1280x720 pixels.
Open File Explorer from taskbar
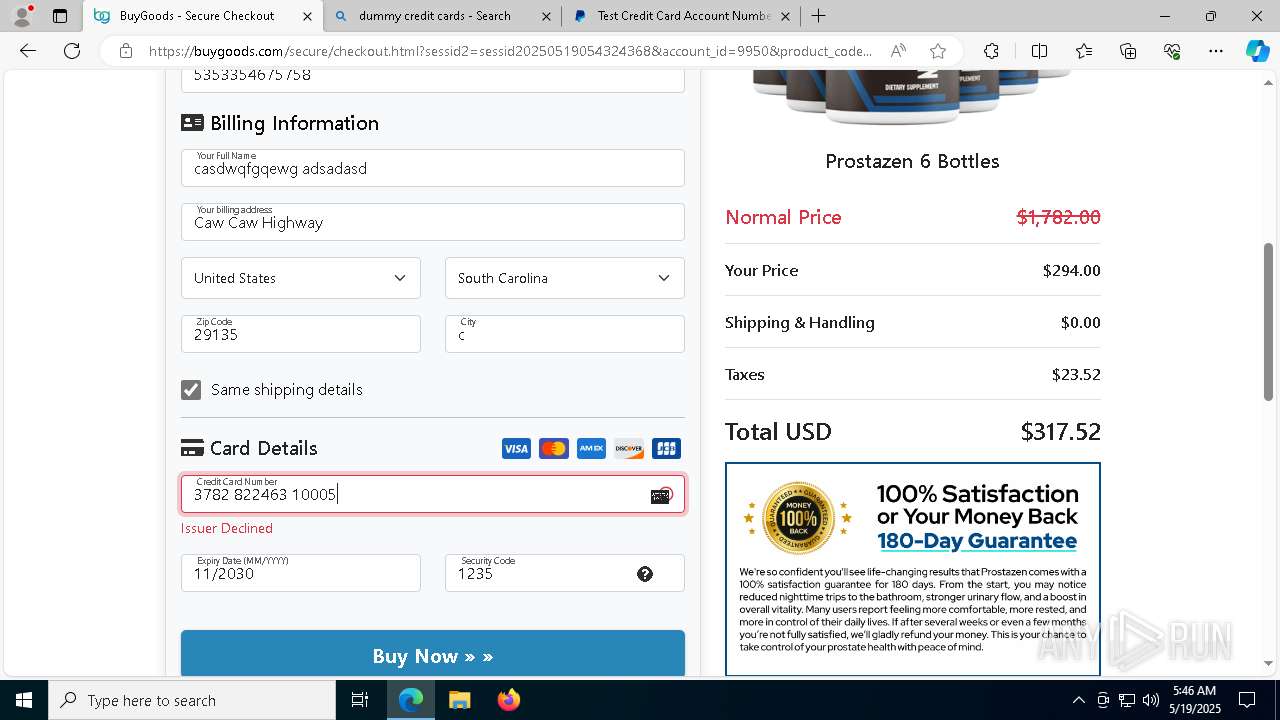[459, 700]
